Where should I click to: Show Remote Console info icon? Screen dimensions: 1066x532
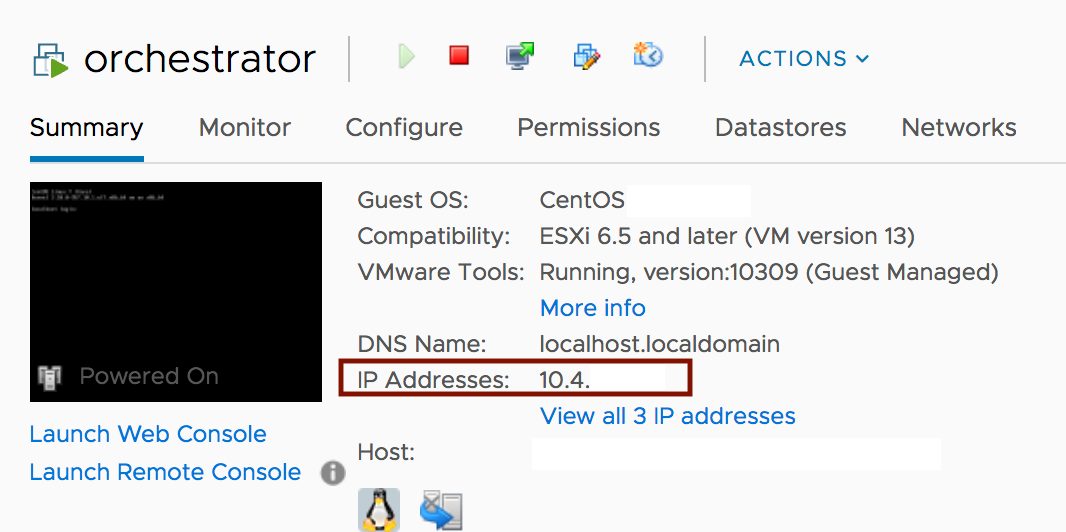[332, 473]
